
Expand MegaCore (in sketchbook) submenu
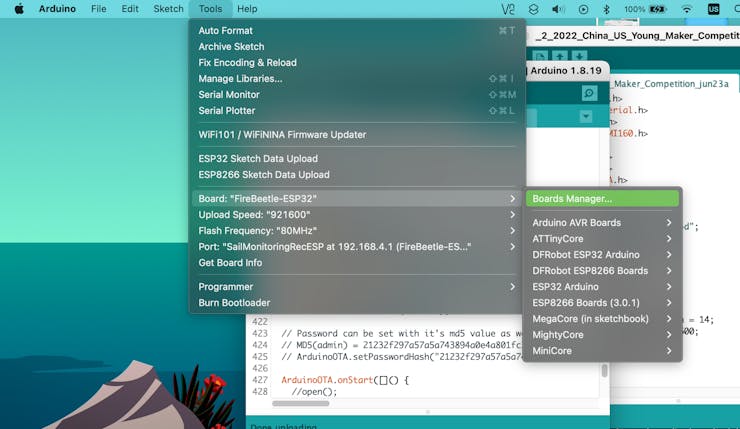pyautogui.click(x=602, y=319)
